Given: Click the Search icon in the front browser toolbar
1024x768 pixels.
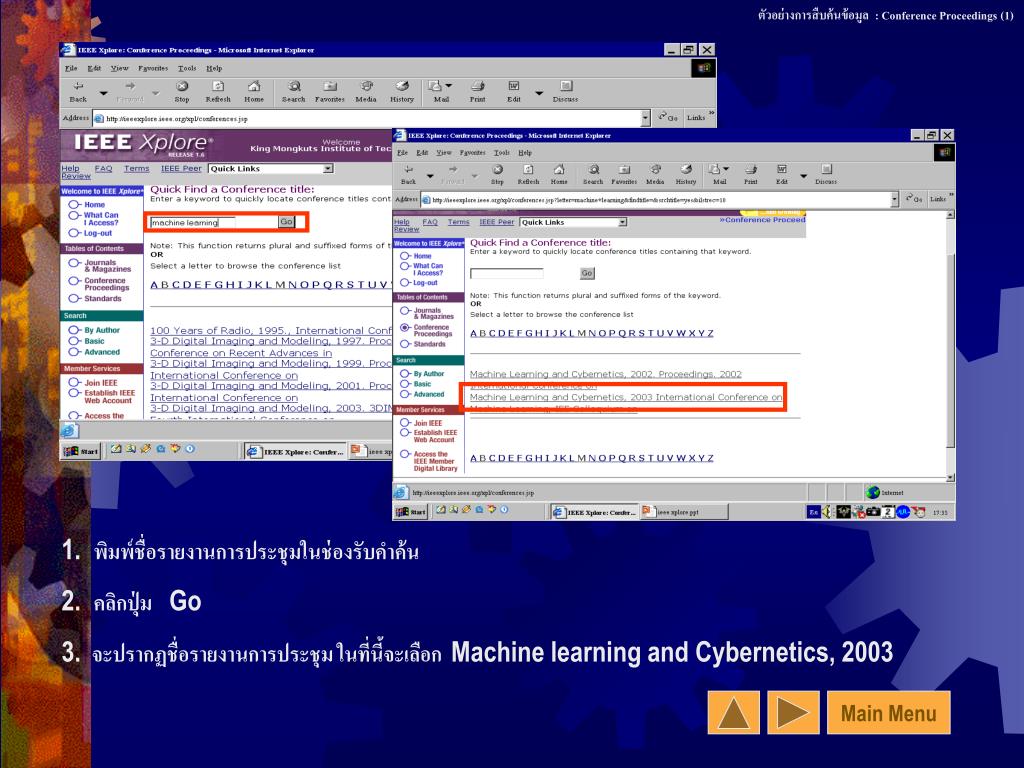Looking at the screenshot, I should (593, 170).
